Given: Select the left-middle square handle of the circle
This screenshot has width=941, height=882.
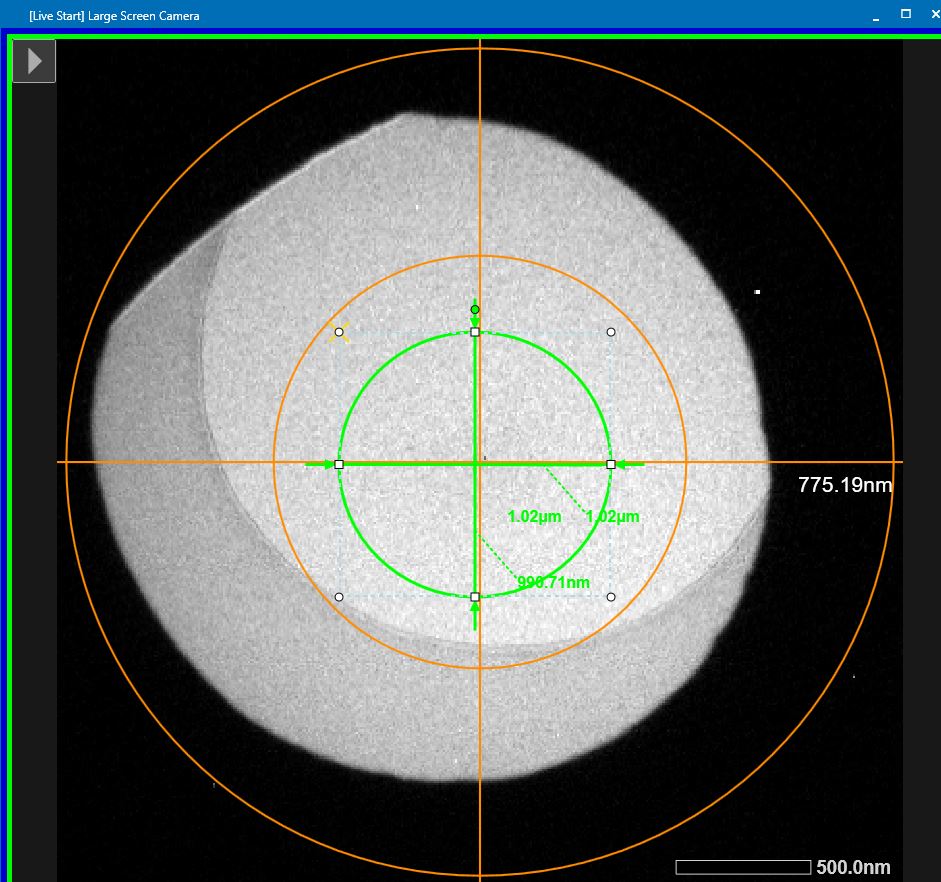Looking at the screenshot, I should tap(339, 464).
